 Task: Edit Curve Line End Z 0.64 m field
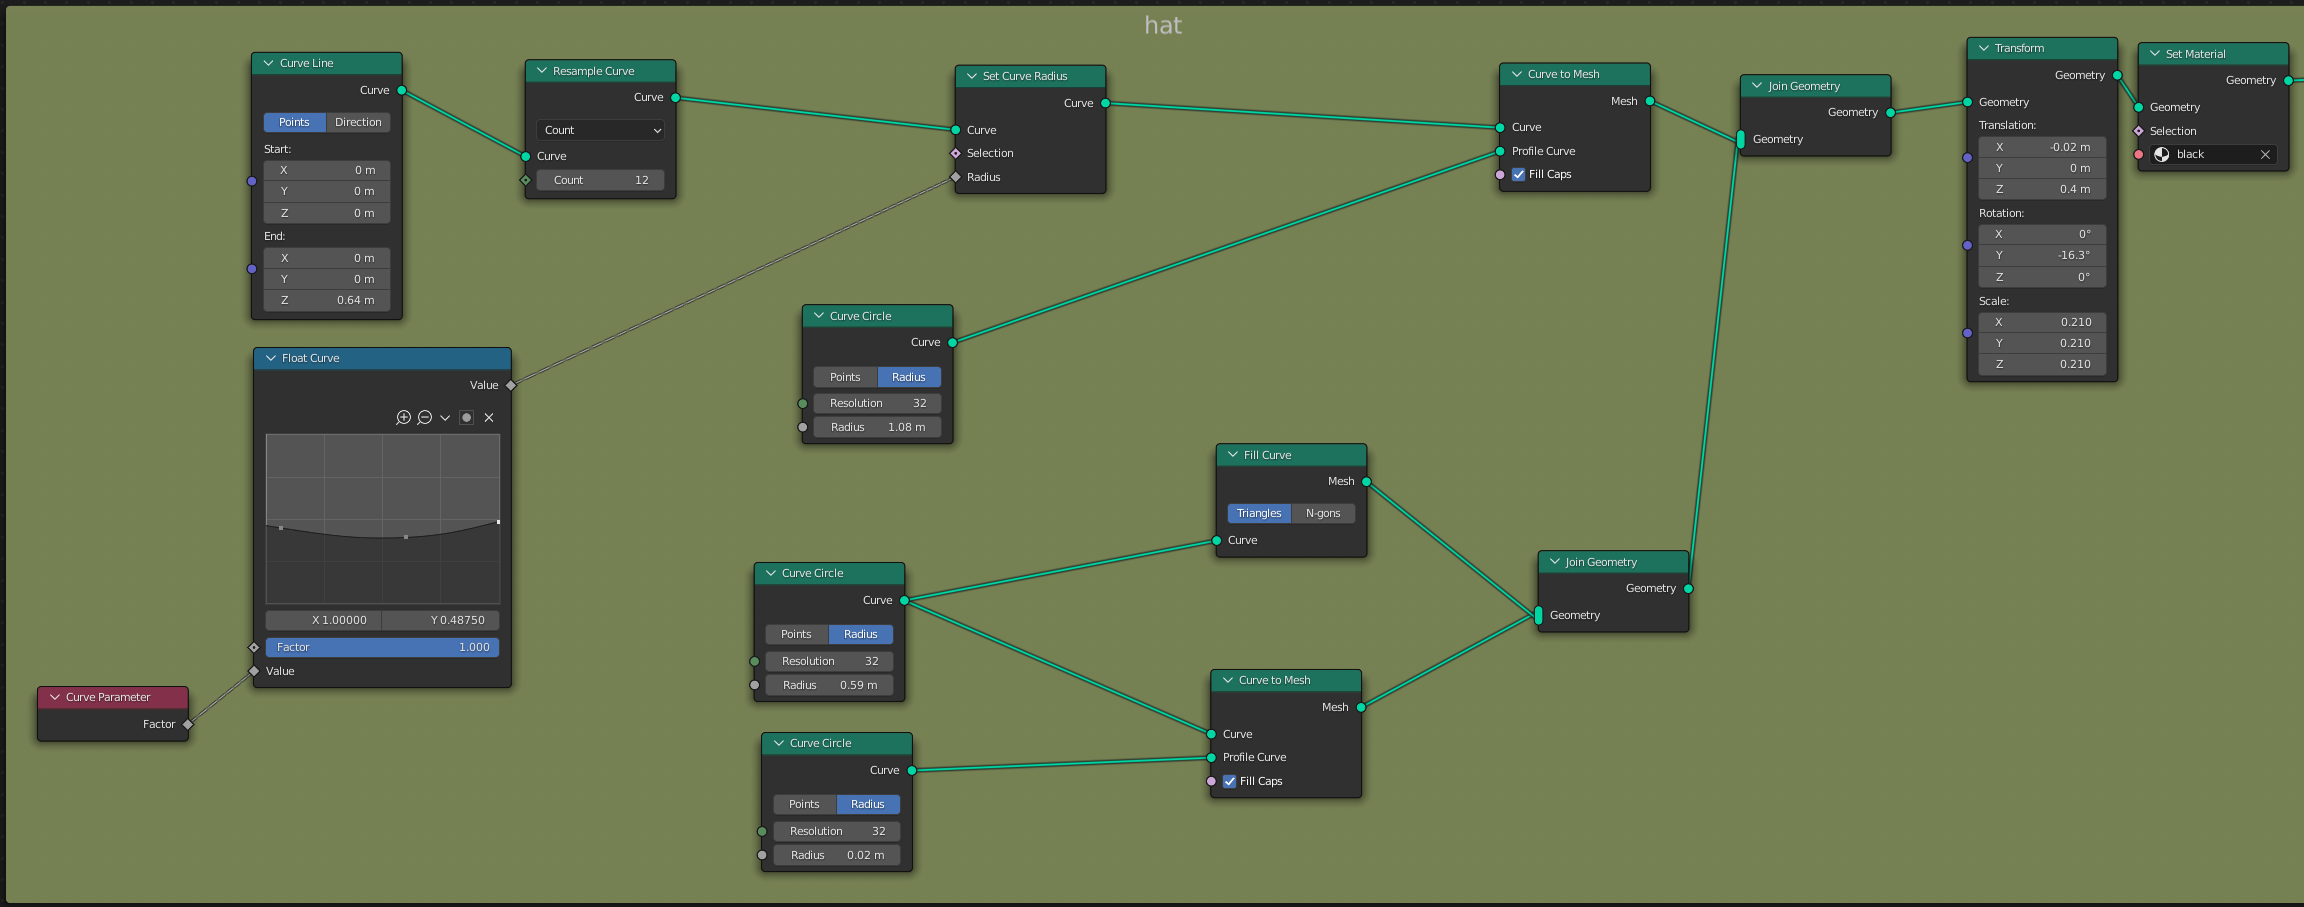coord(327,300)
